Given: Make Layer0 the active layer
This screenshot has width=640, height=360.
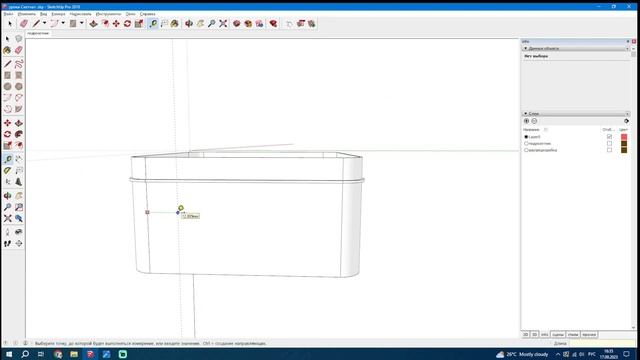Looking at the screenshot, I should 526,137.
